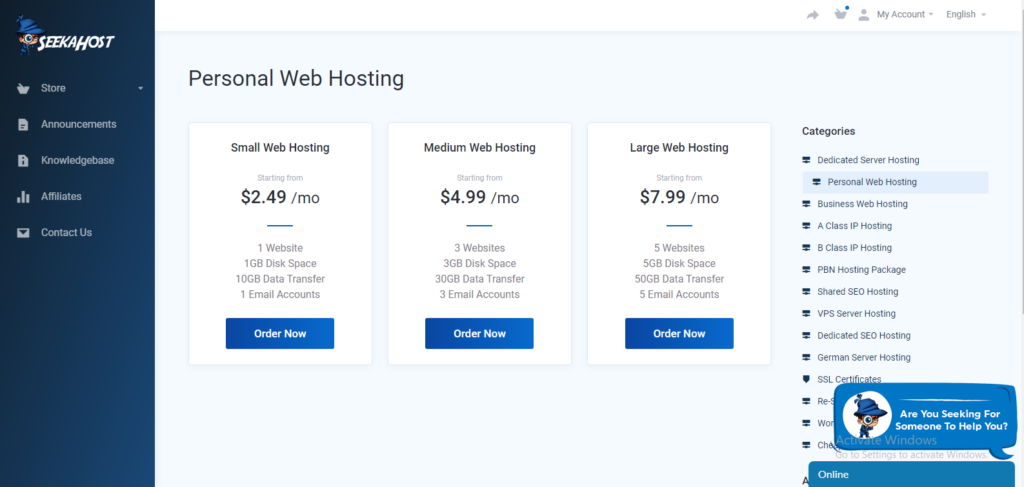Order Now for Large Web Hosting

[679, 334]
